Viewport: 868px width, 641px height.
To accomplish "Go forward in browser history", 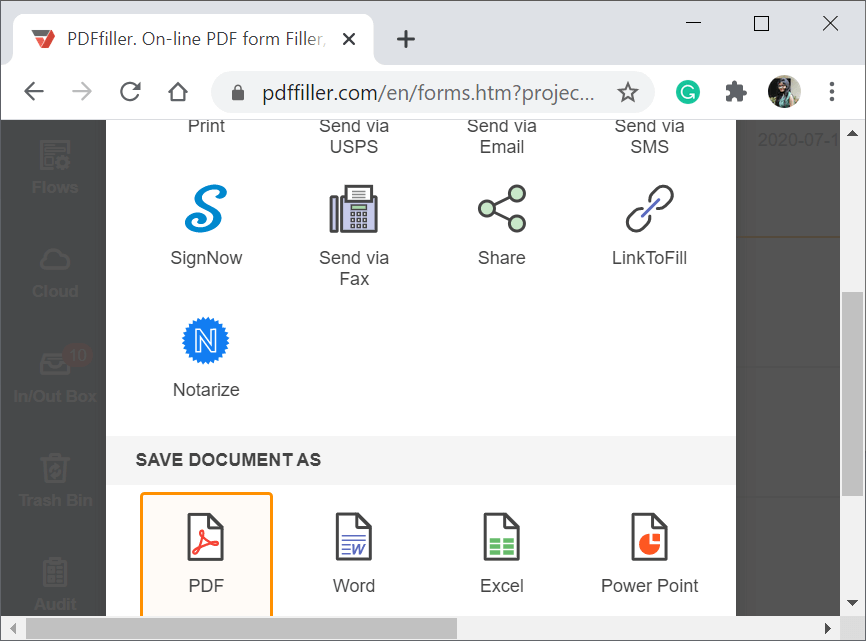I will 82,91.
